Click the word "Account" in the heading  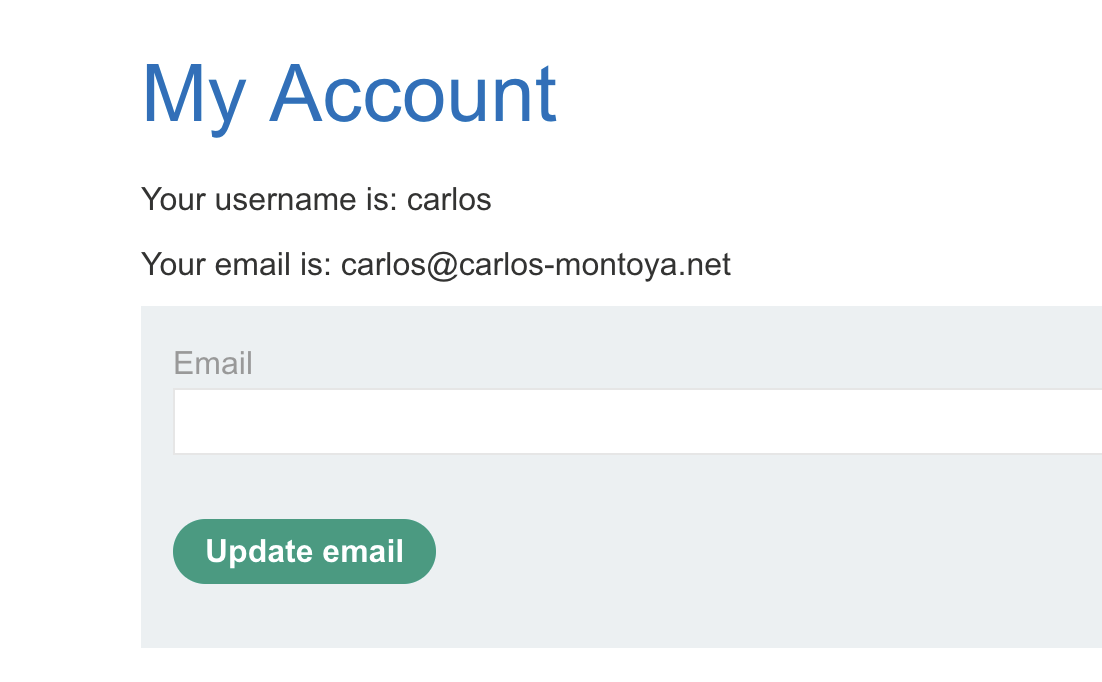pos(412,95)
